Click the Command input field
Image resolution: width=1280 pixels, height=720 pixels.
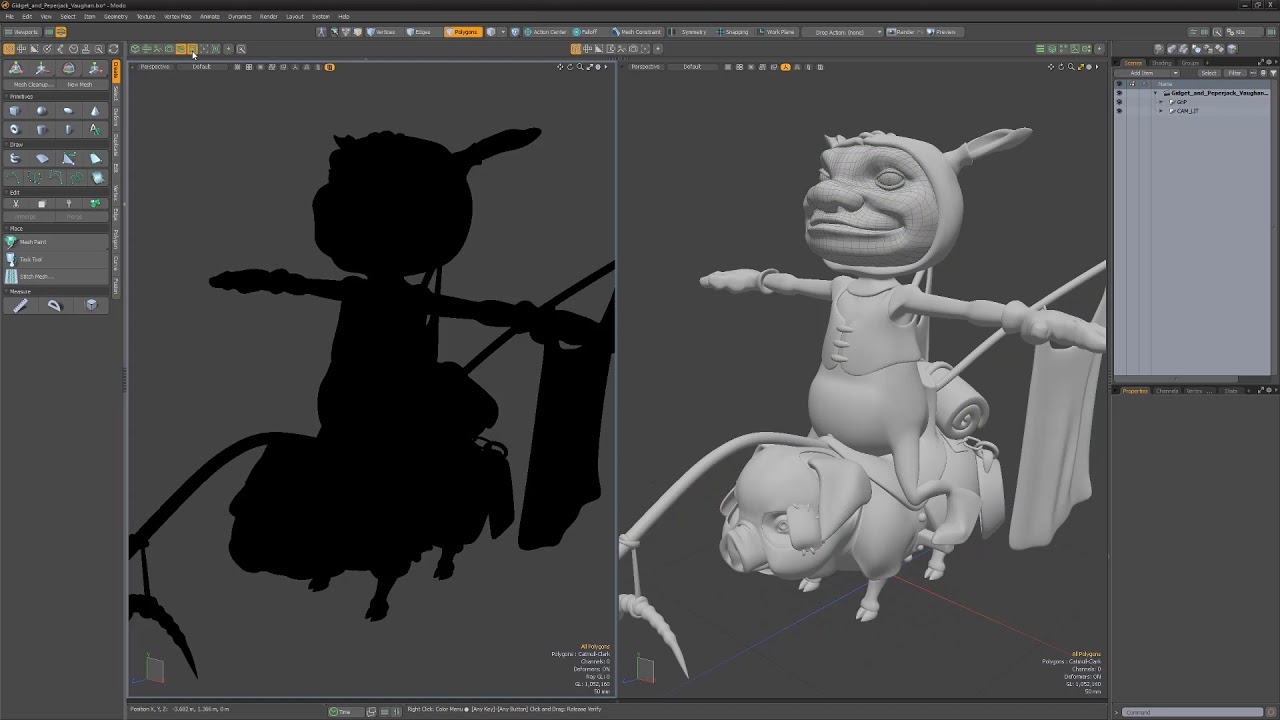click(1194, 713)
